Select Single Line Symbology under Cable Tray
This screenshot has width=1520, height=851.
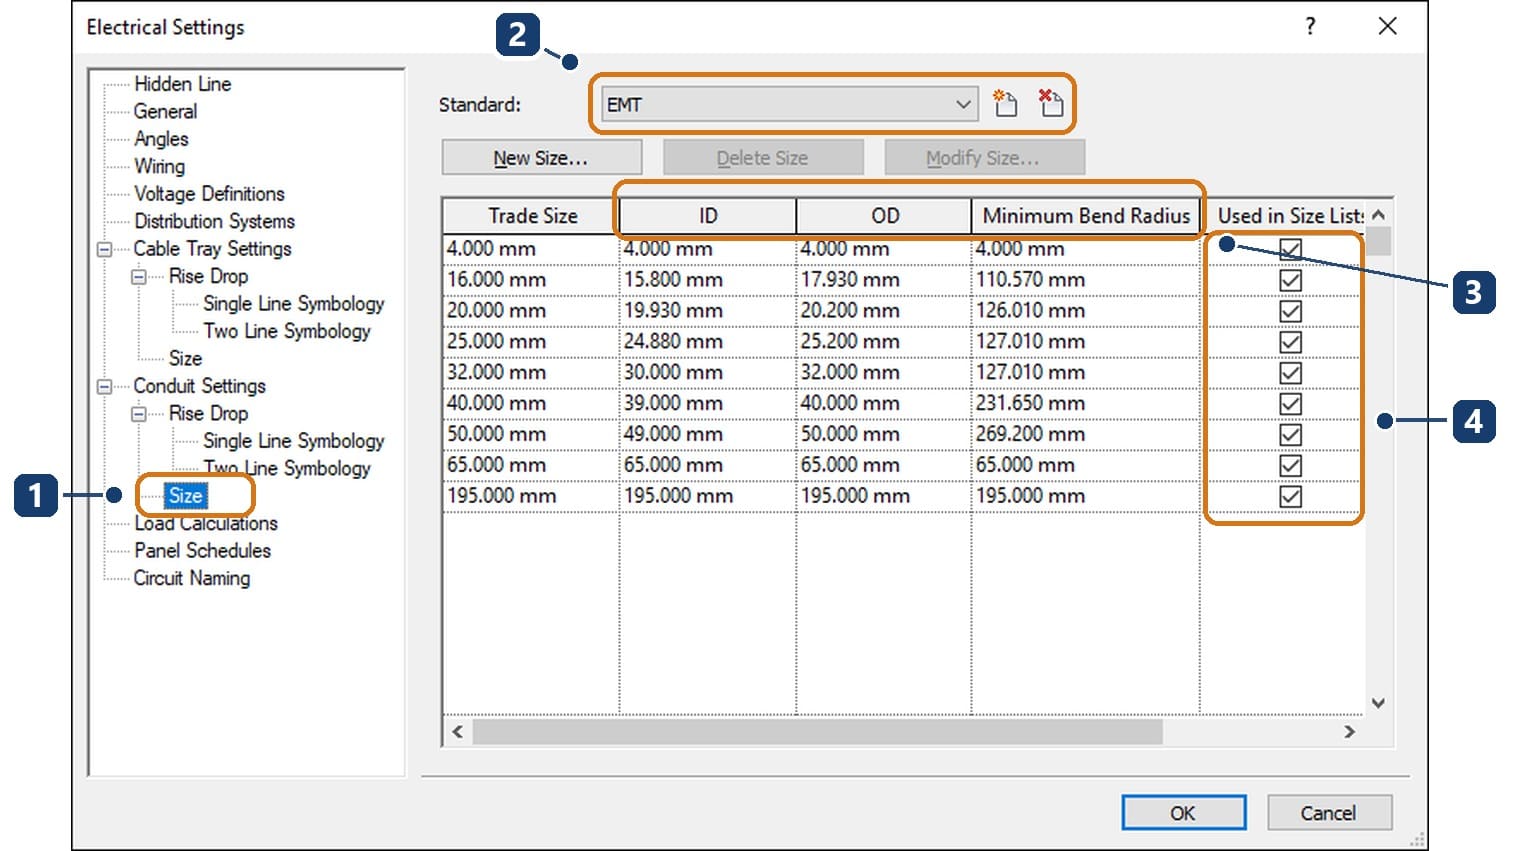tap(293, 304)
